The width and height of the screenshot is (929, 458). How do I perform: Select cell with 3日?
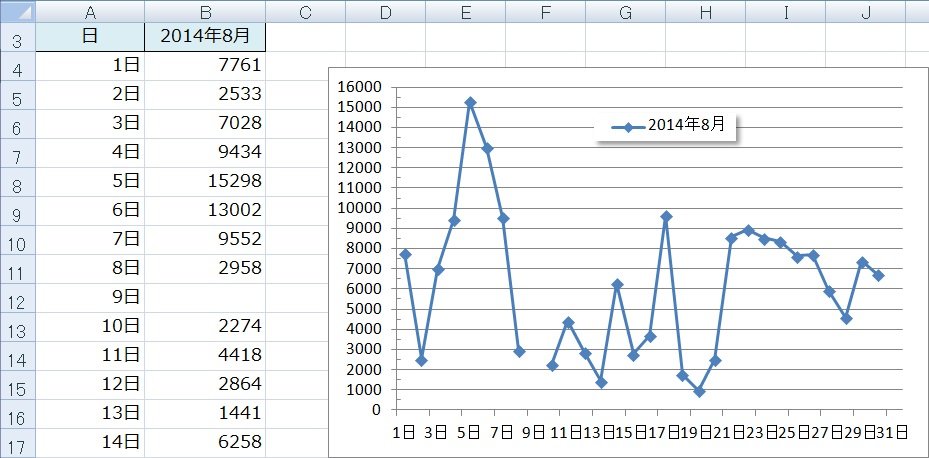click(90, 124)
